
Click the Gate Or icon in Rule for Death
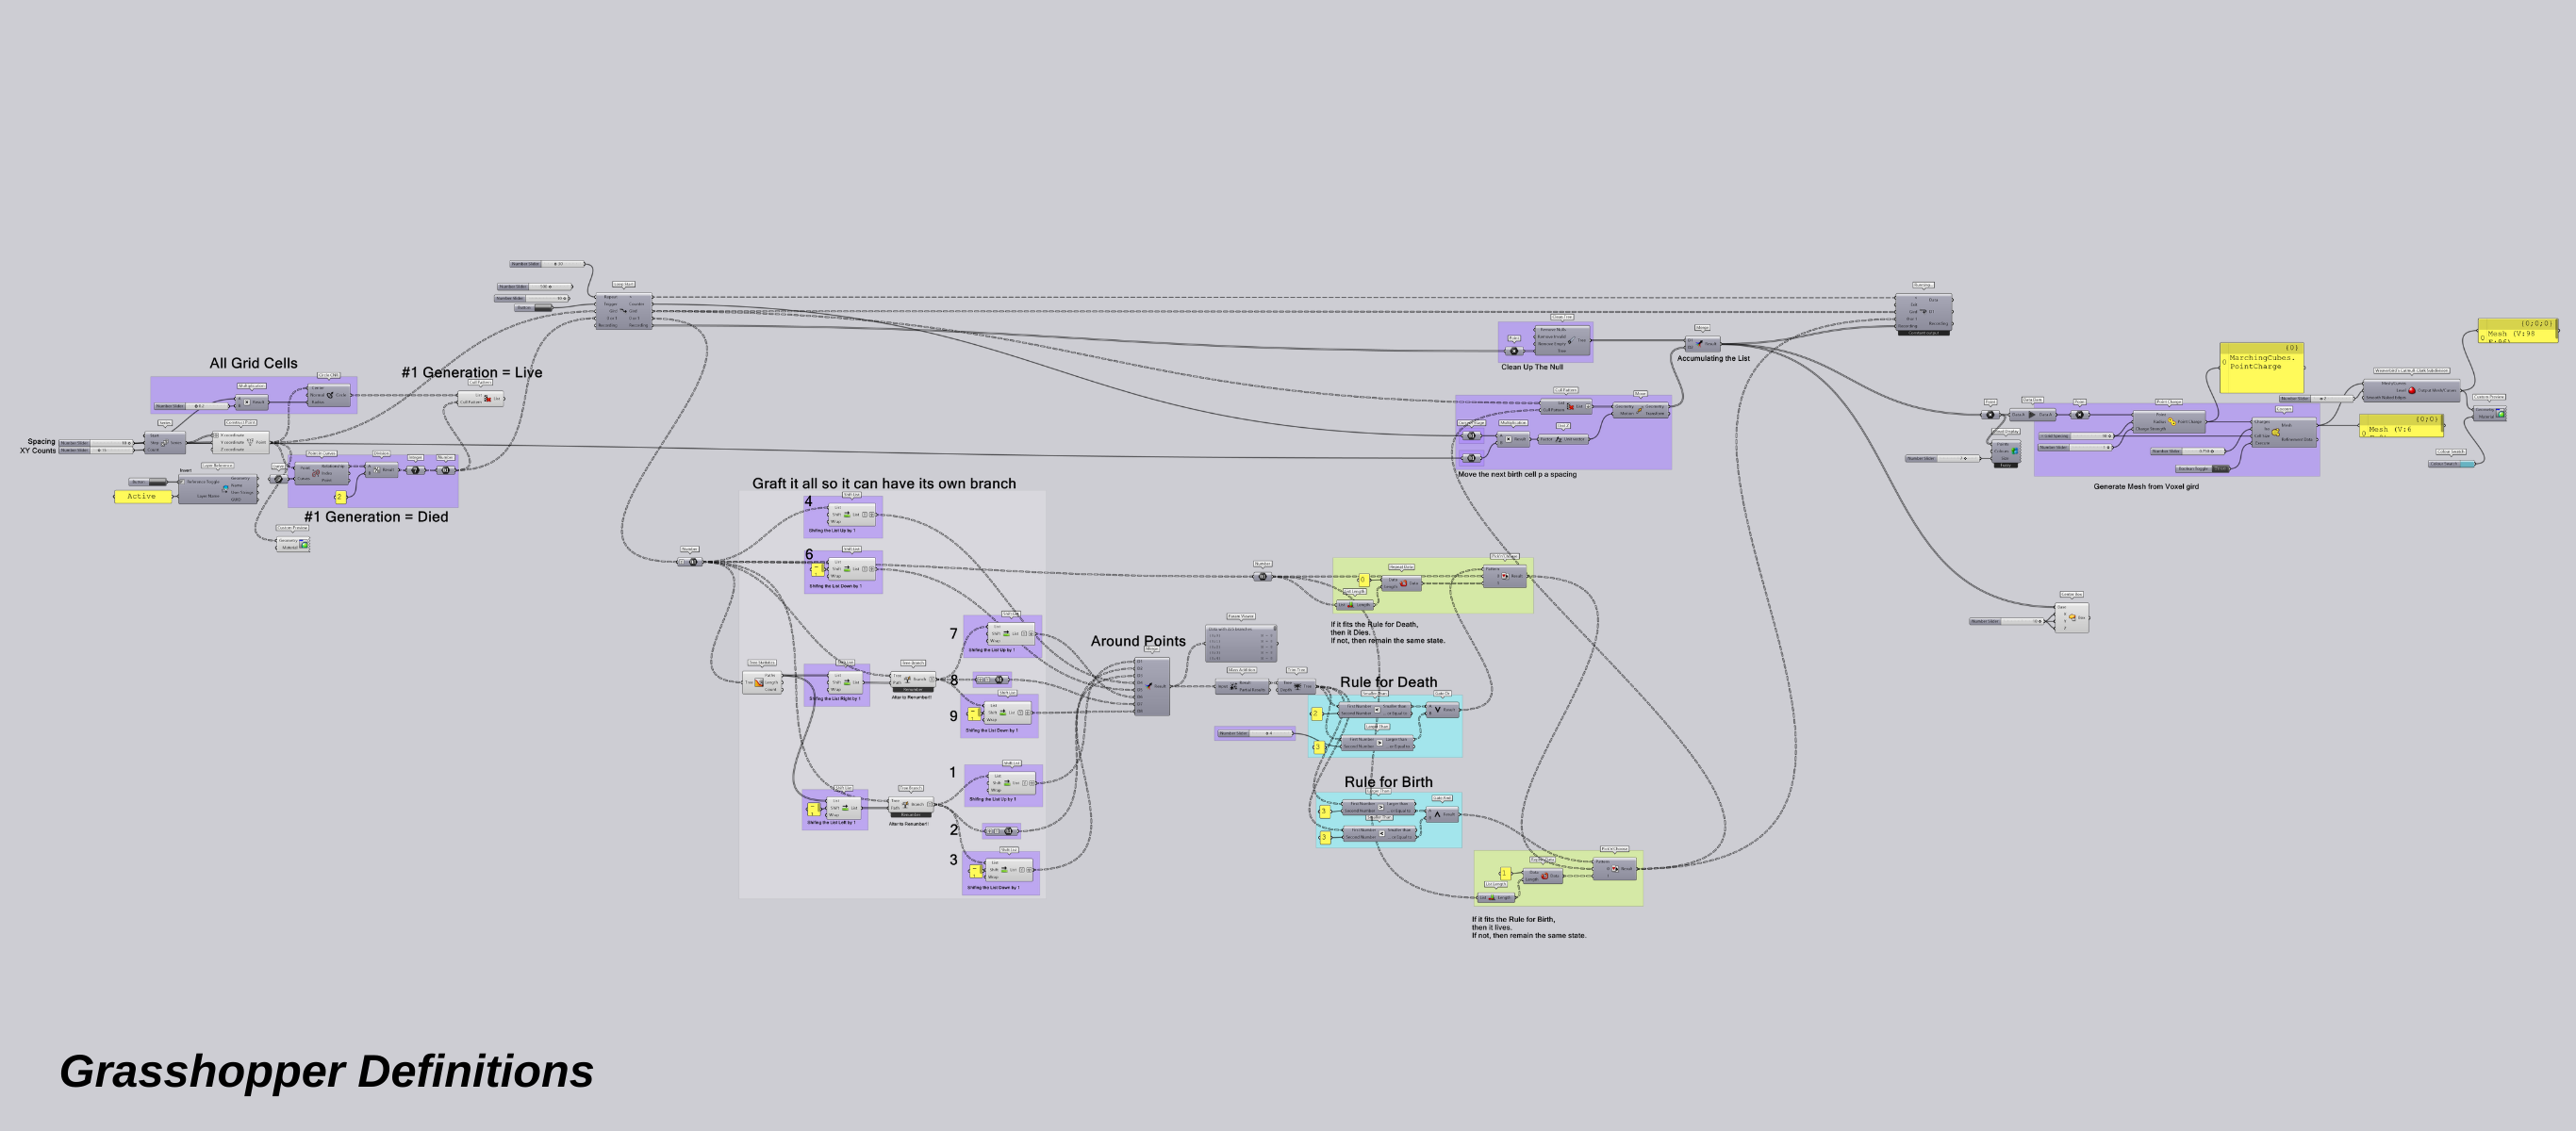tap(1438, 710)
